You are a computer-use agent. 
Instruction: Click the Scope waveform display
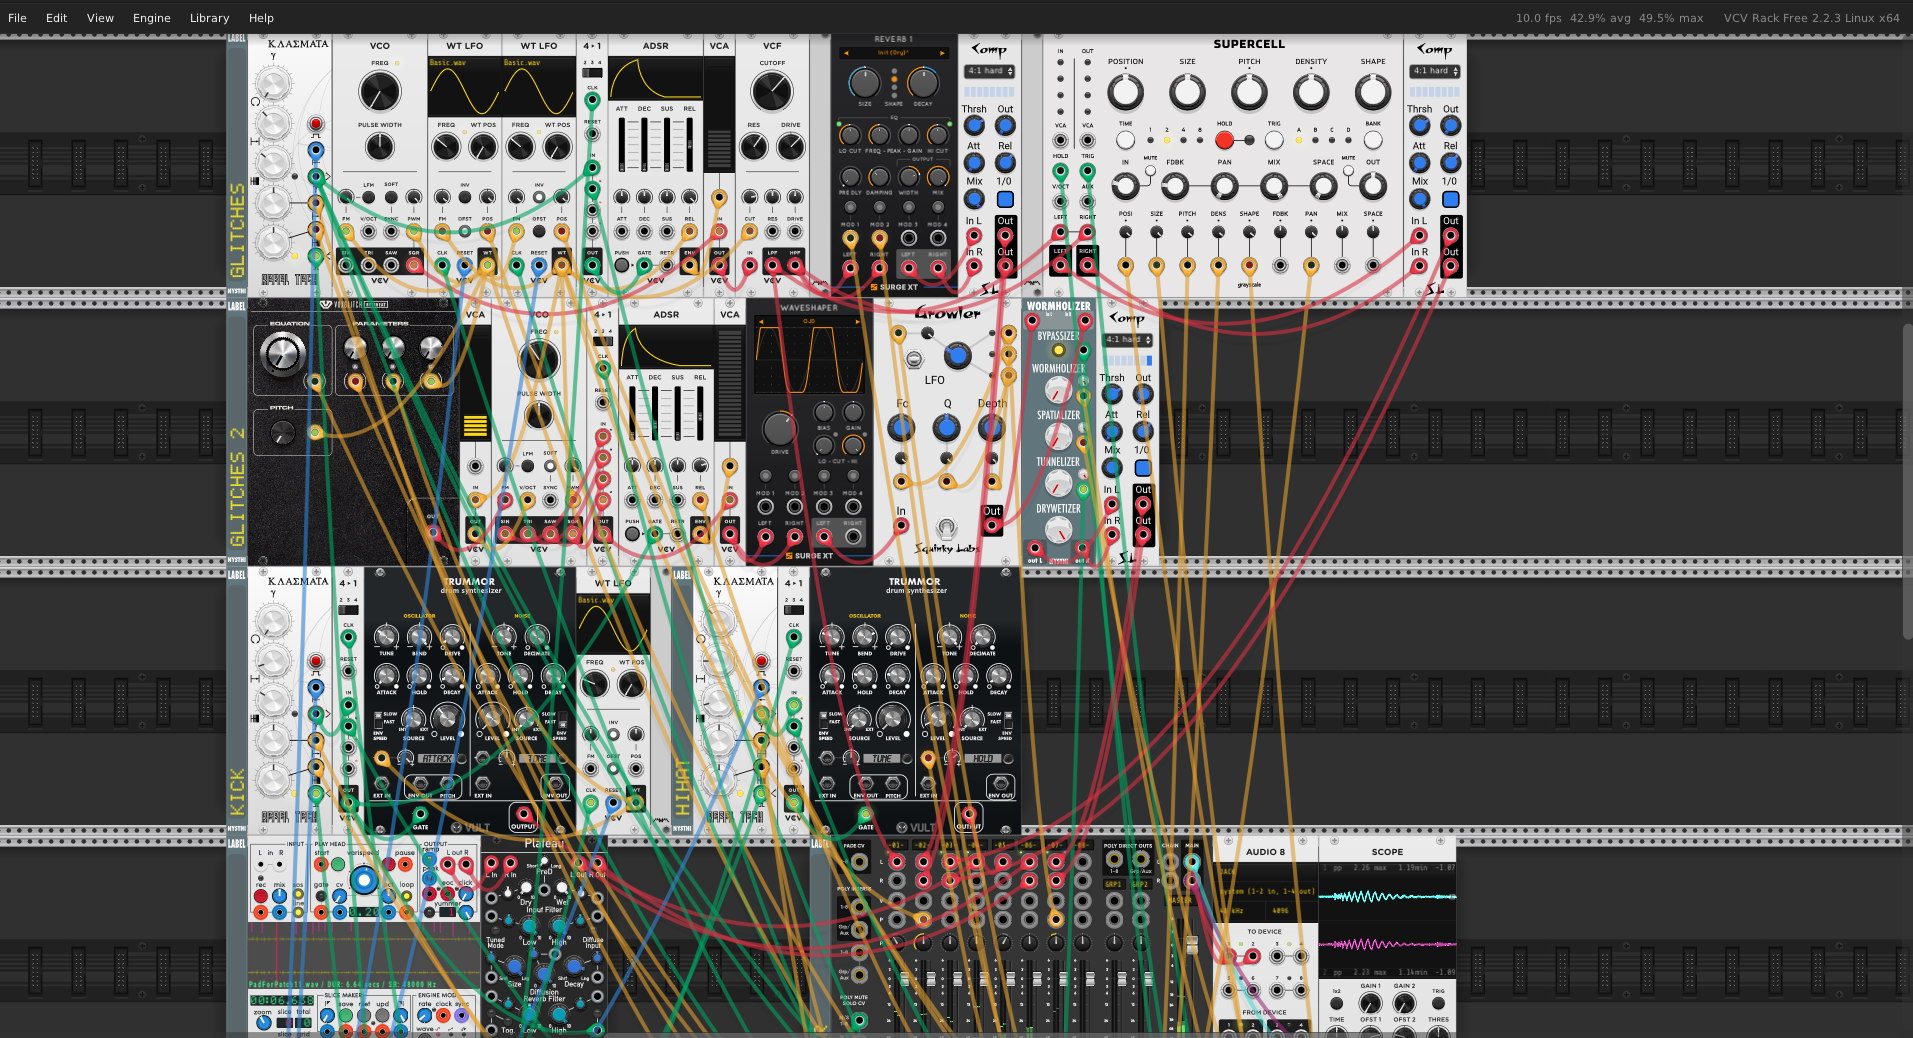pyautogui.click(x=1387, y=919)
